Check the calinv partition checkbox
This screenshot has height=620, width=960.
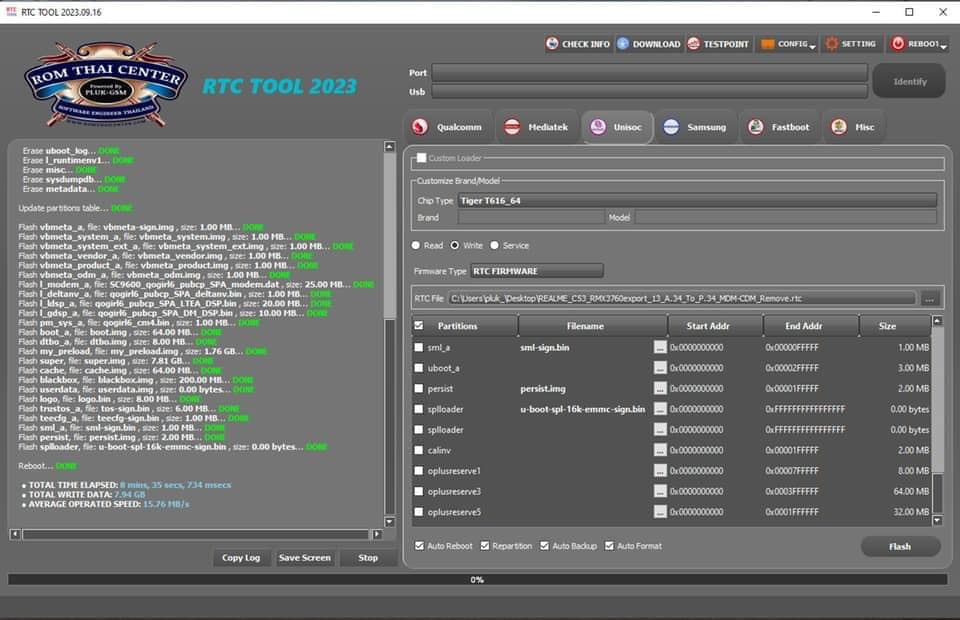(x=419, y=450)
